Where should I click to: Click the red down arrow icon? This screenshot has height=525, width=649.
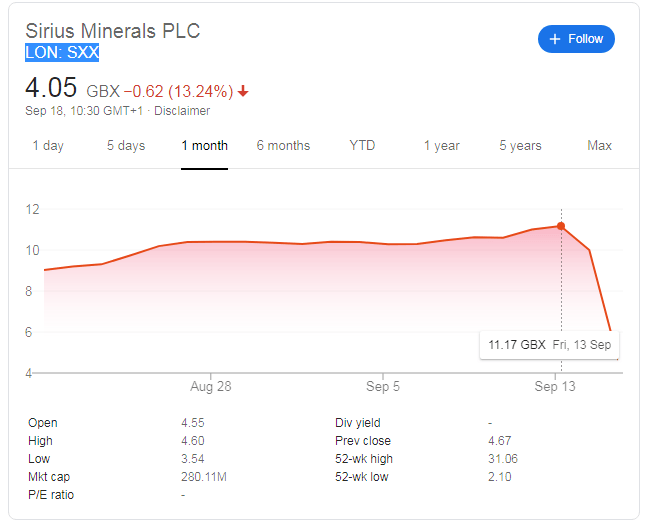[x=243, y=91]
